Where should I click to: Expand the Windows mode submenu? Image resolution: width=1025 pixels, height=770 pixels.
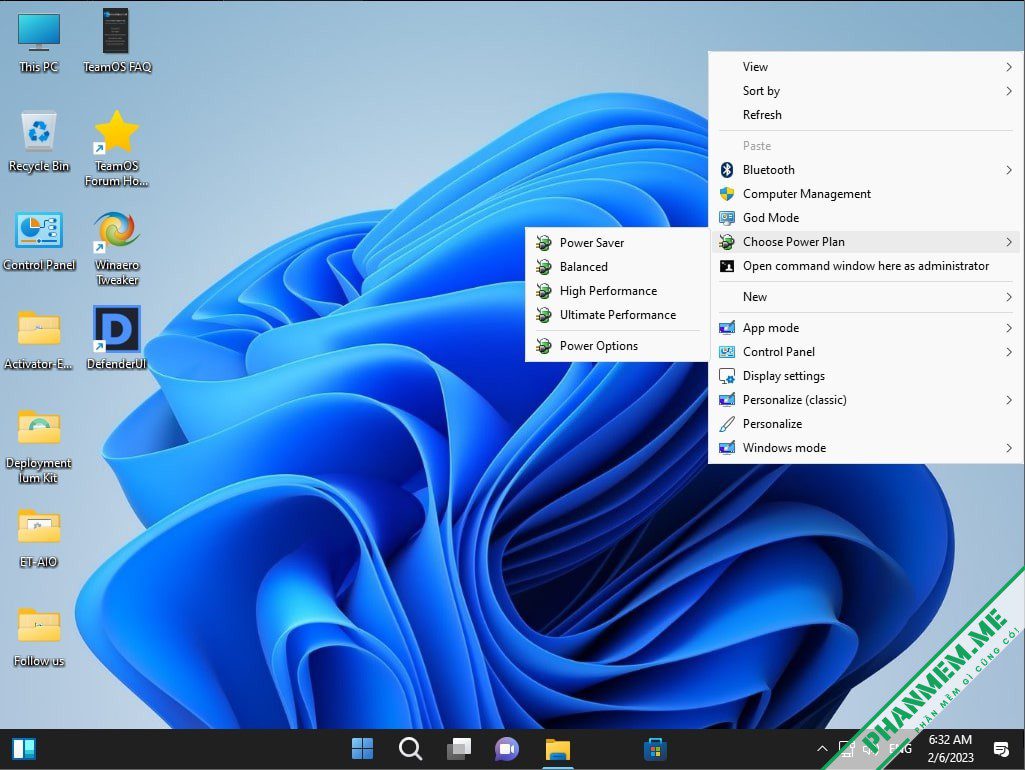865,448
